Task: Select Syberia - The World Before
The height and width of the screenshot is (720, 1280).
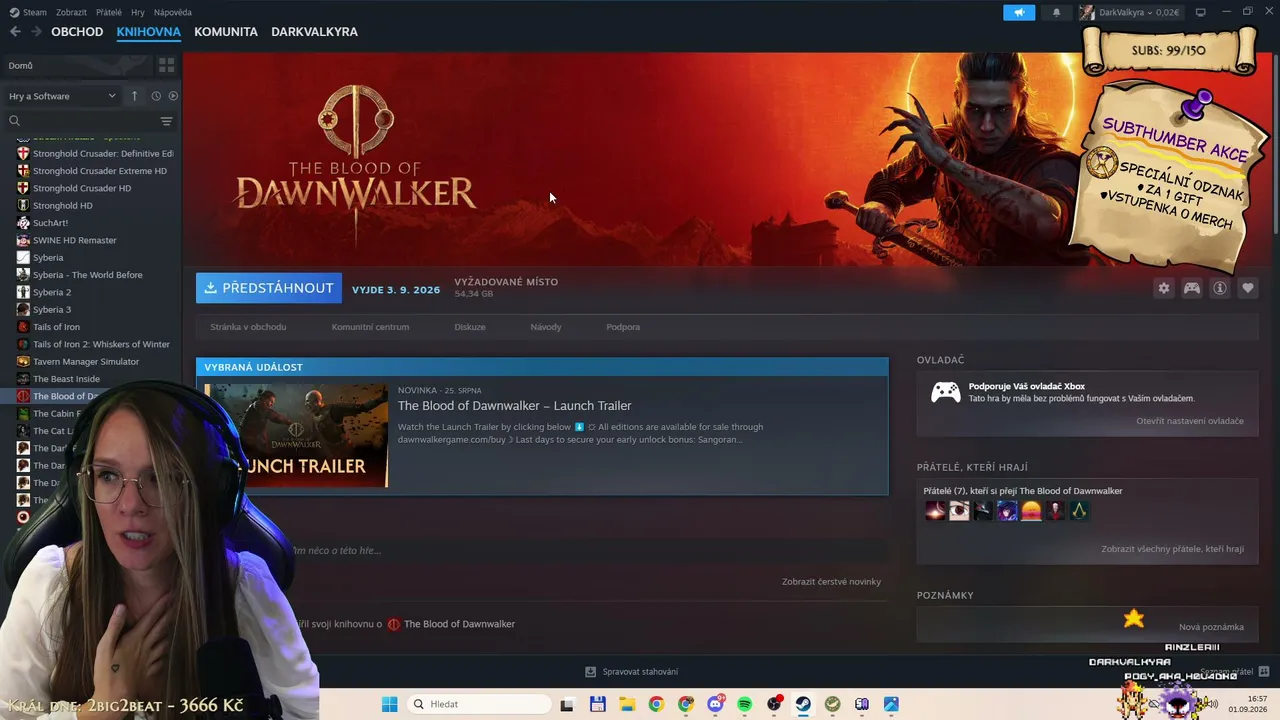Action: (x=88, y=275)
